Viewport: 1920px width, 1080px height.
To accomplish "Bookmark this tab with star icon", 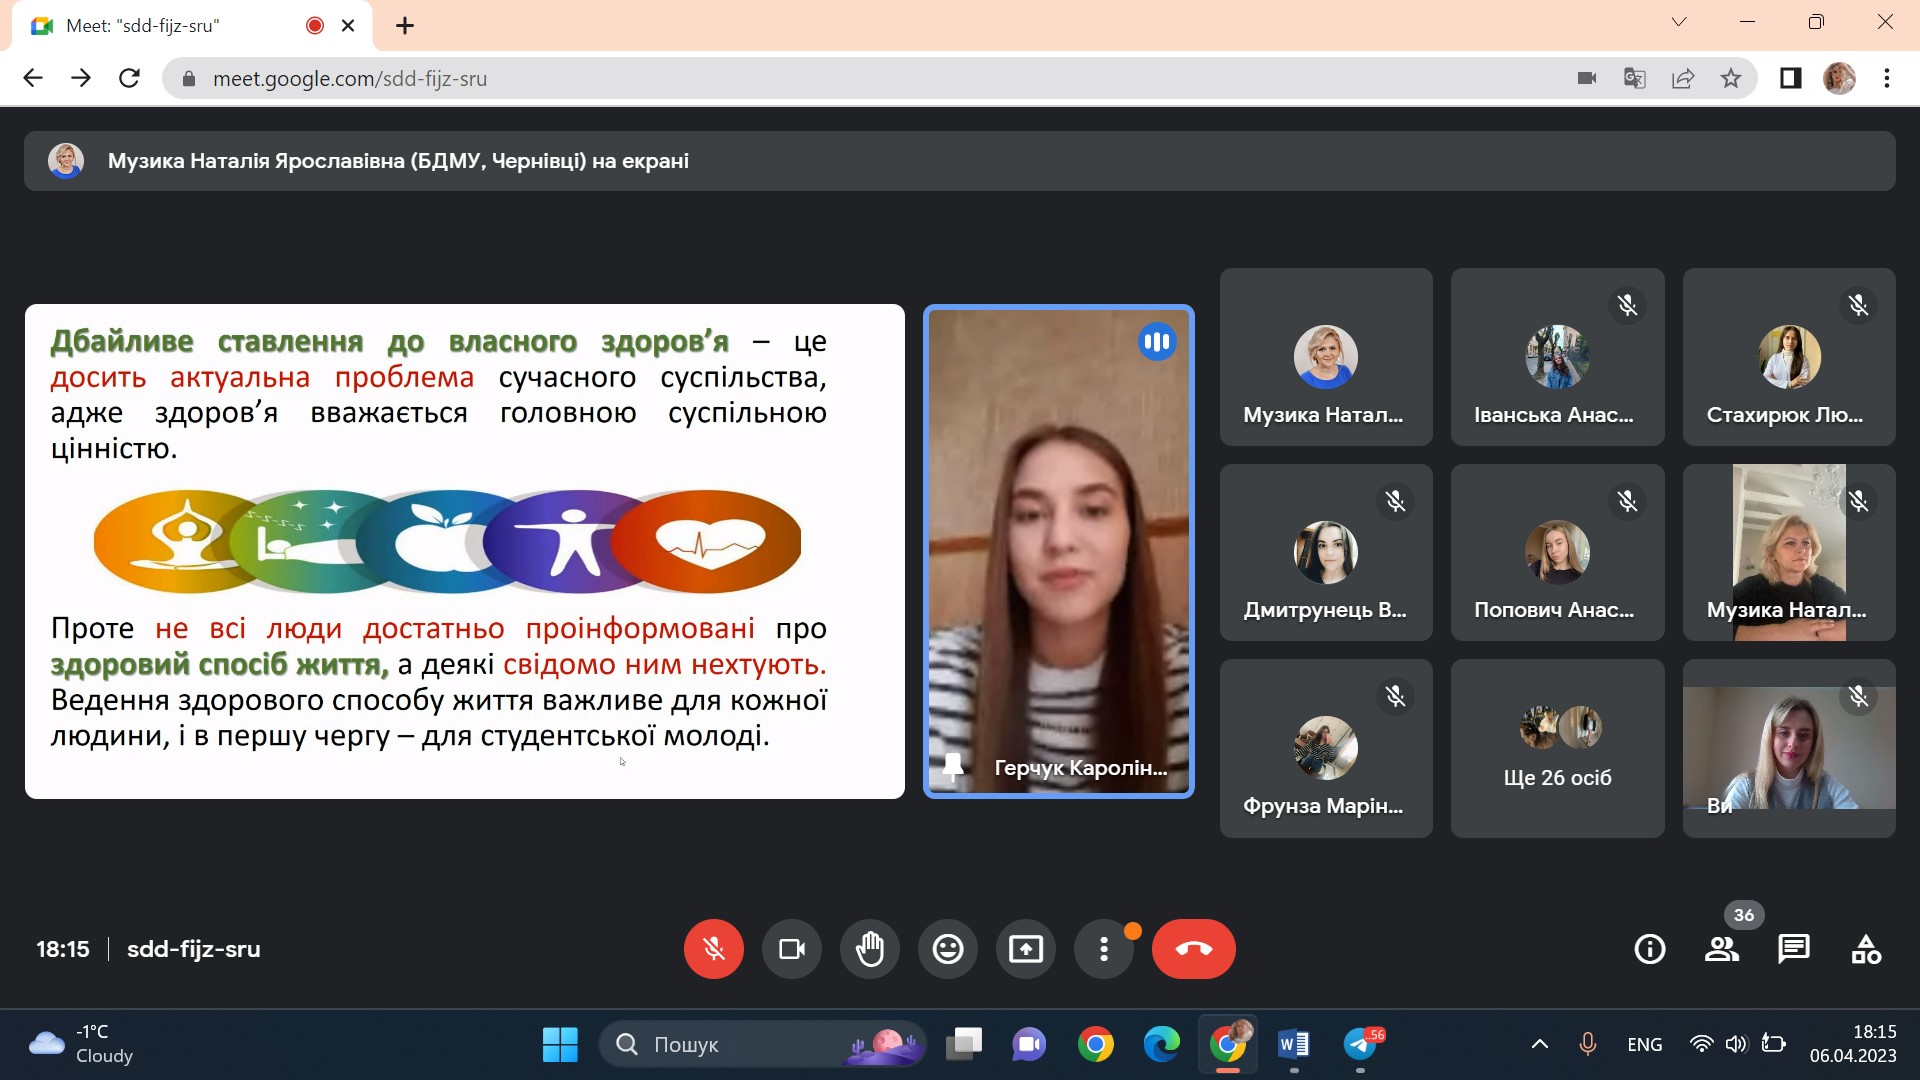I will [x=1731, y=78].
